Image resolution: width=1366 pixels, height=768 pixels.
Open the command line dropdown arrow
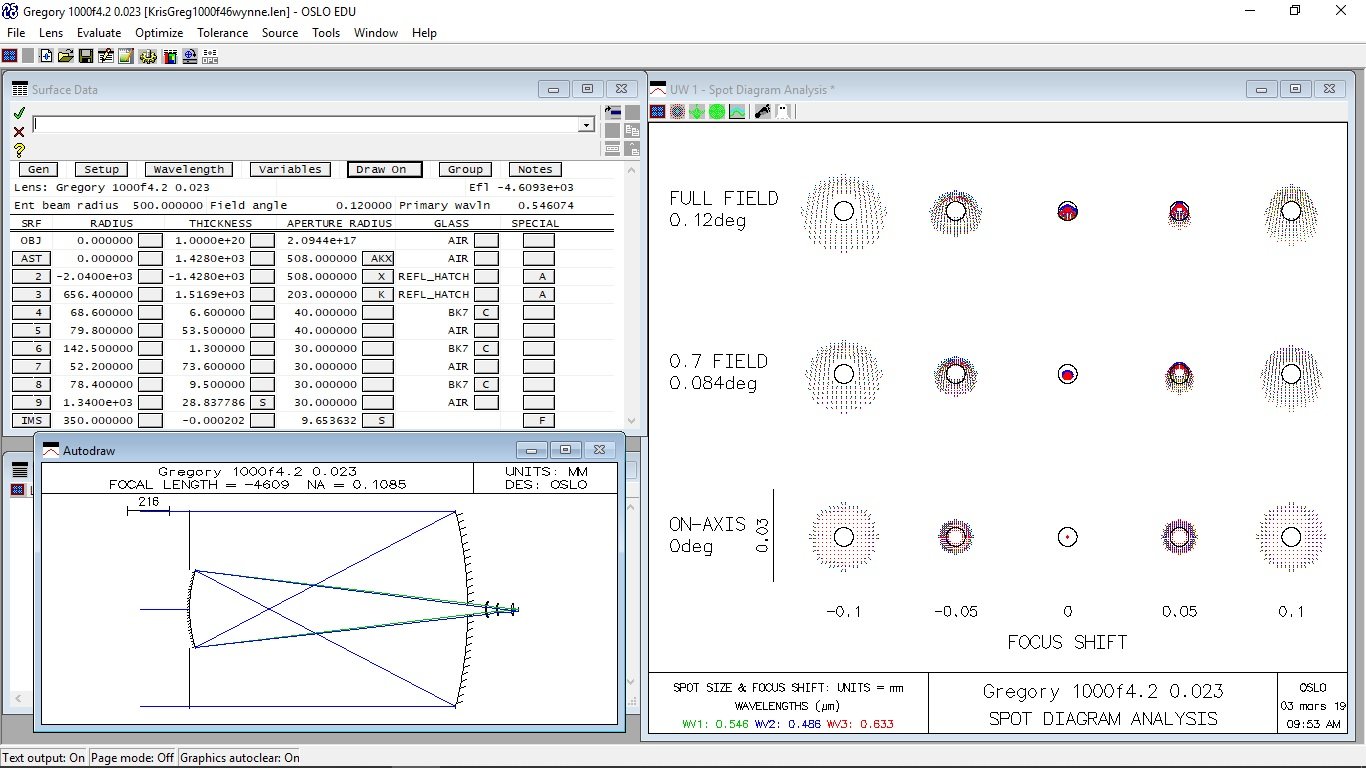[x=586, y=125]
